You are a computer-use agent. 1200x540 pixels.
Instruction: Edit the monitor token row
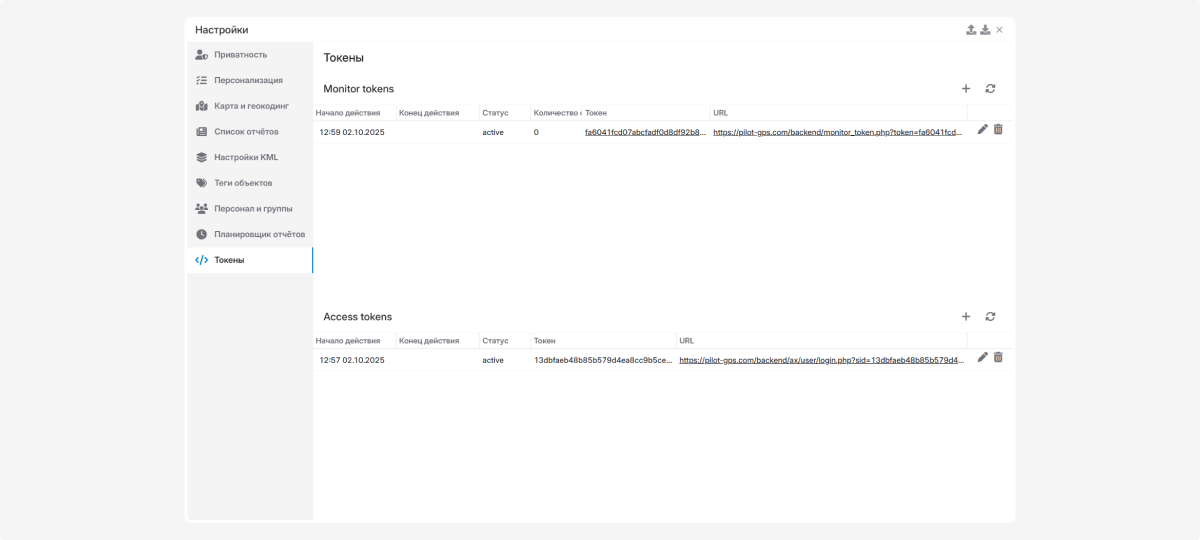click(983, 130)
